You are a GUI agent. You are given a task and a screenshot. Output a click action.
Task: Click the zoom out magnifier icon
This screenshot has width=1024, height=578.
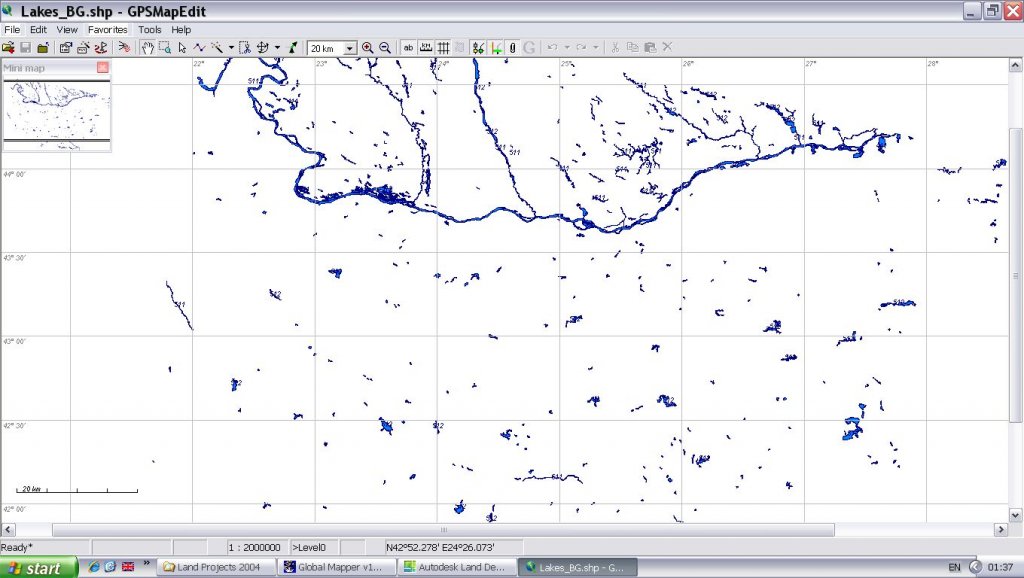385,47
